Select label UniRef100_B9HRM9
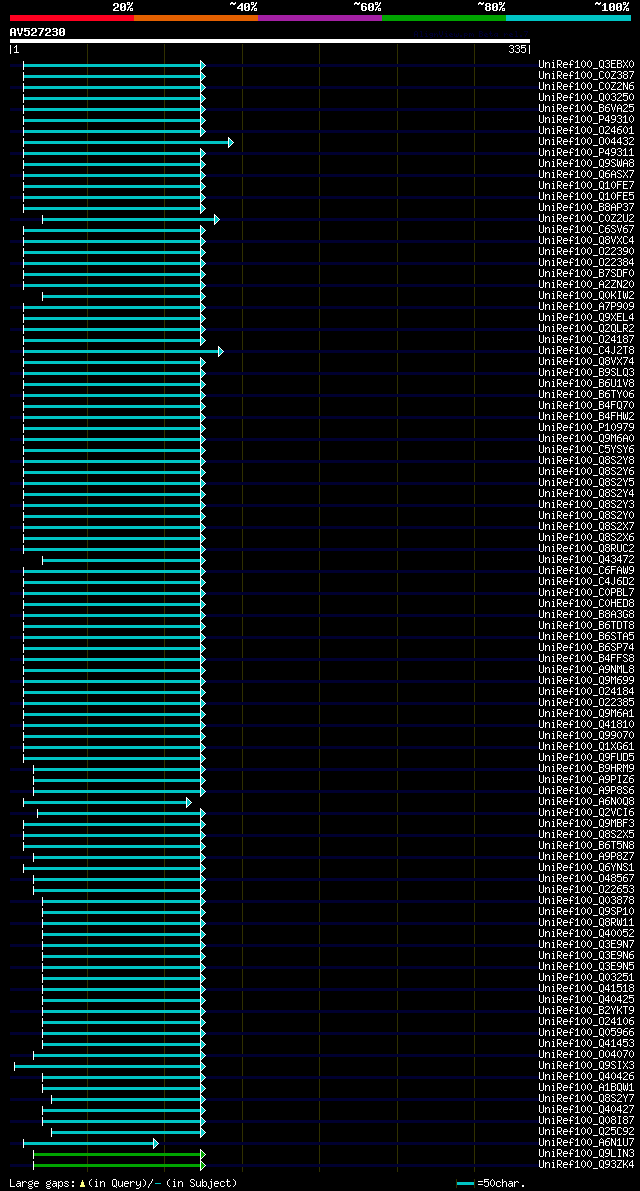Screen dimensions: 640x1191 coord(586,769)
